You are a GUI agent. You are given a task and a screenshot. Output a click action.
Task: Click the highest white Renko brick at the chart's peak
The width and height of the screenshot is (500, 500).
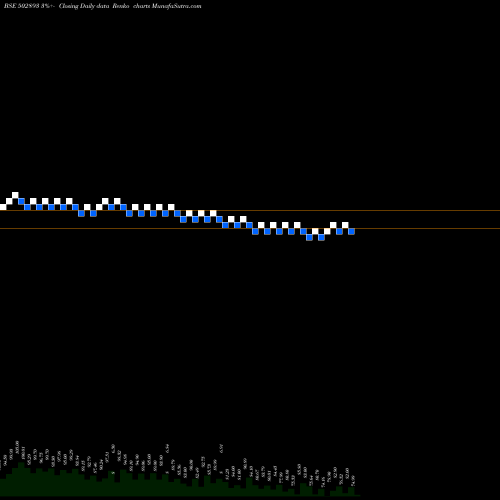coord(15,195)
